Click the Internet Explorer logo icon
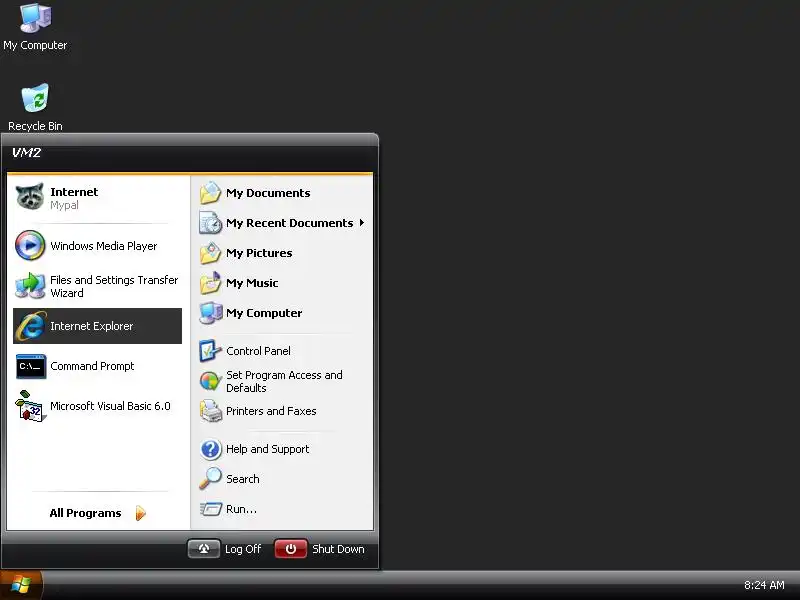 click(31, 326)
